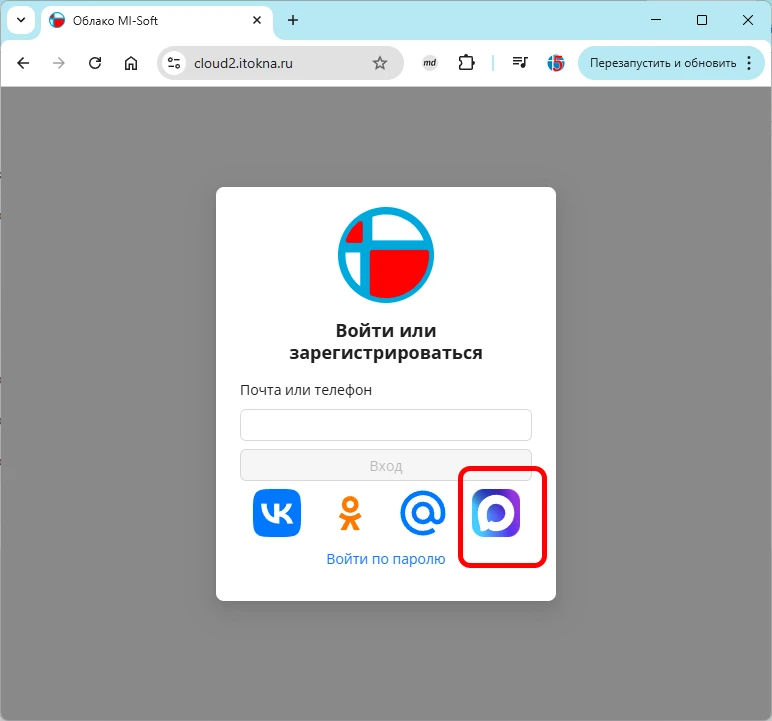
Task: Click the MI-Soft round logo
Action: point(386,255)
